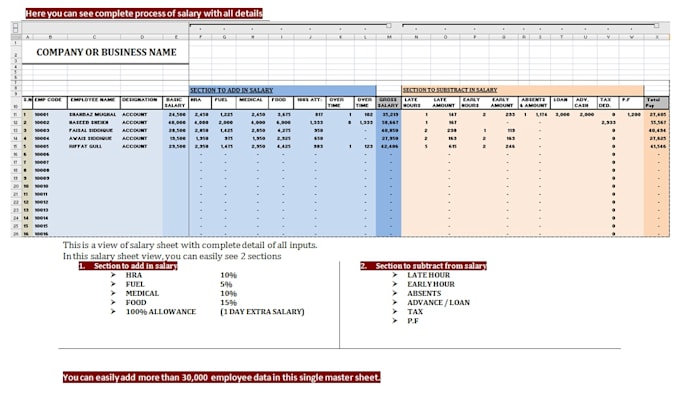Click the AWAIS SIDDIQUE name cell
Viewport: 680px width, 402px height.
tap(94, 138)
